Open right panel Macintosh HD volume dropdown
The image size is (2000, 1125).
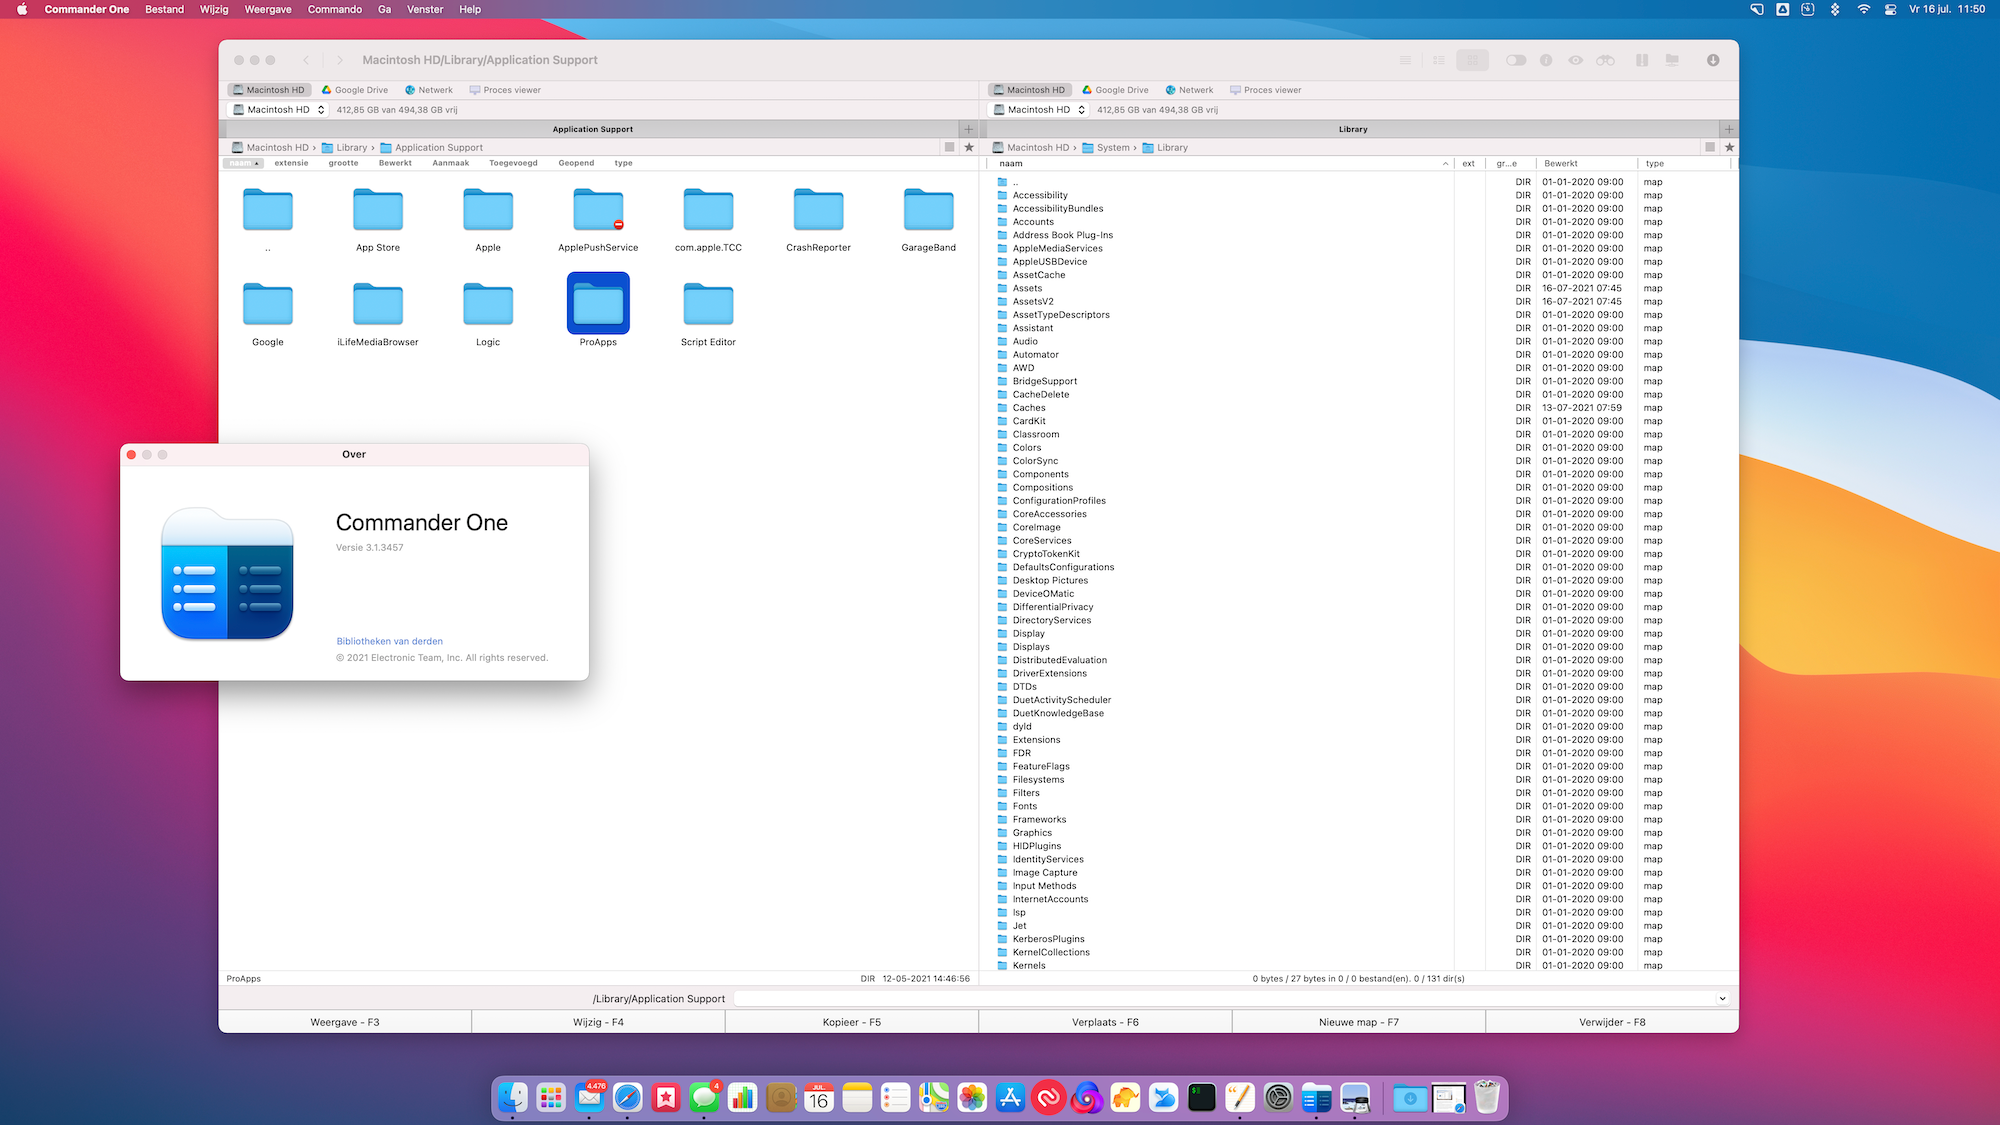[1038, 110]
